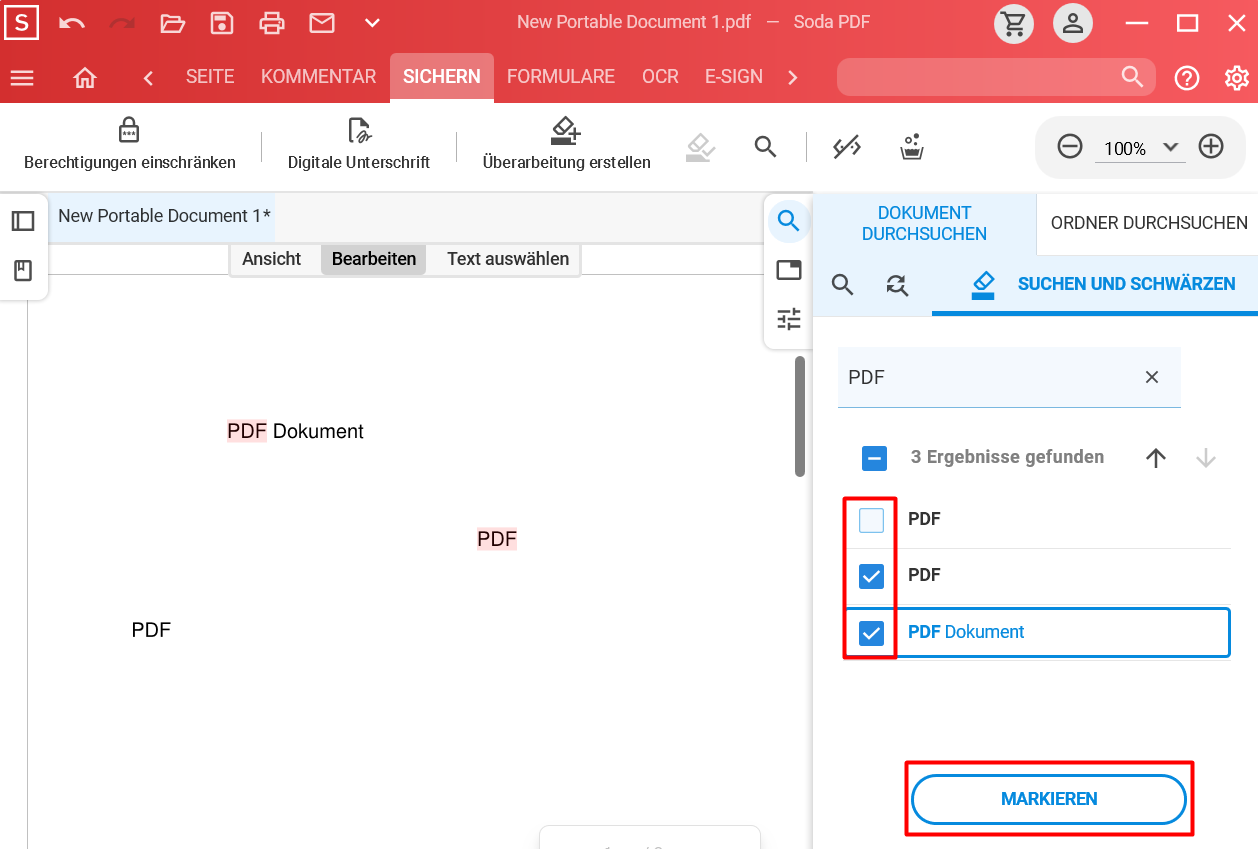
Task: Switch to Bearbeiten mode
Action: (374, 259)
